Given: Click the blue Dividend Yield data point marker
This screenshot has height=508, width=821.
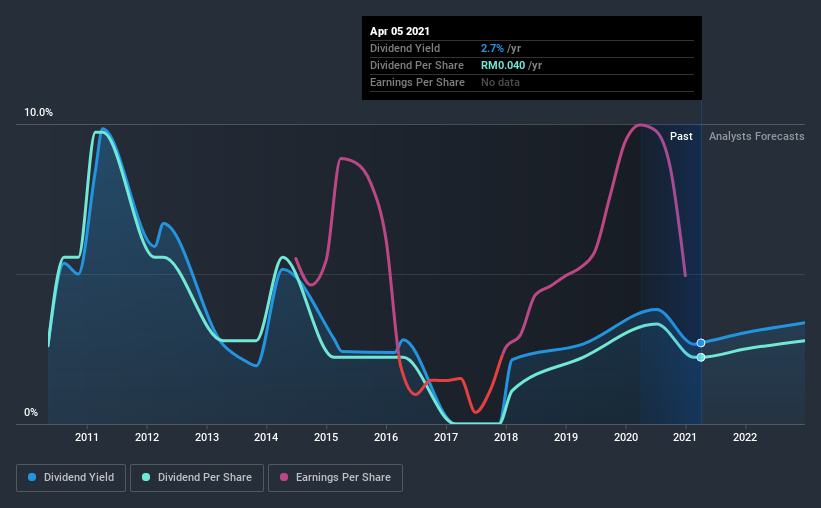Looking at the screenshot, I should tap(701, 343).
